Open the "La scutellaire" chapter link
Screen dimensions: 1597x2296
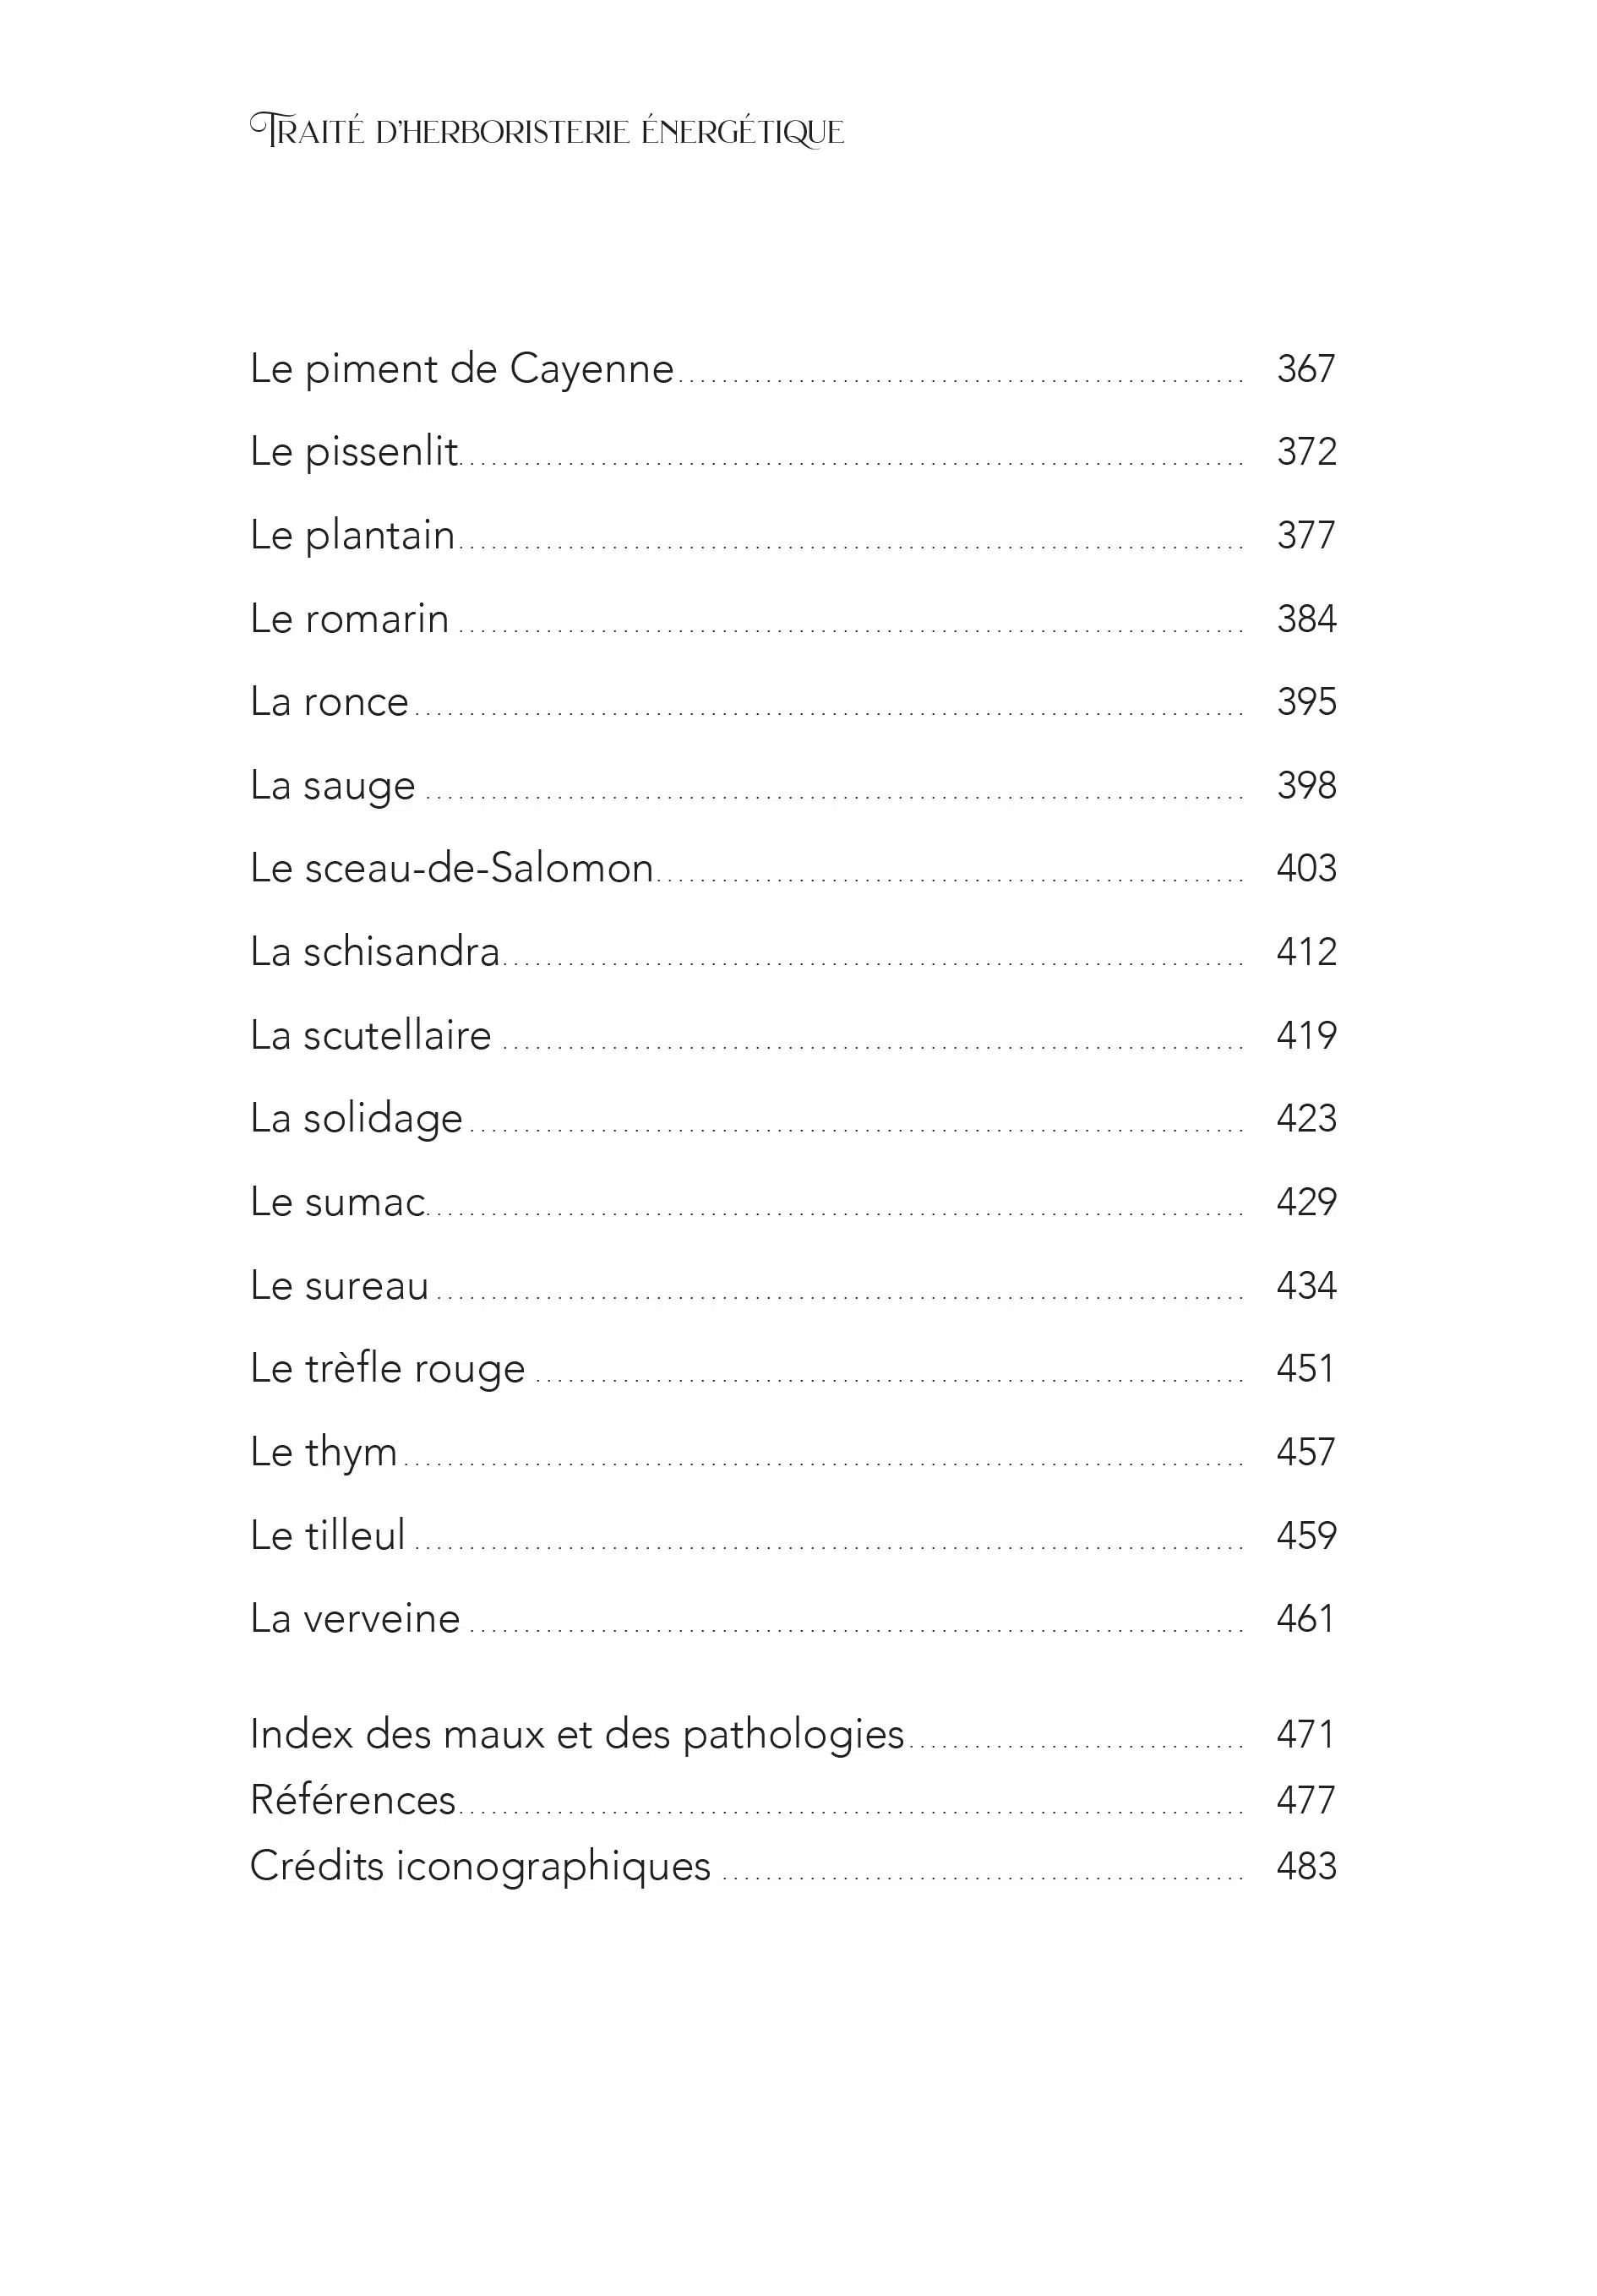370,1035
